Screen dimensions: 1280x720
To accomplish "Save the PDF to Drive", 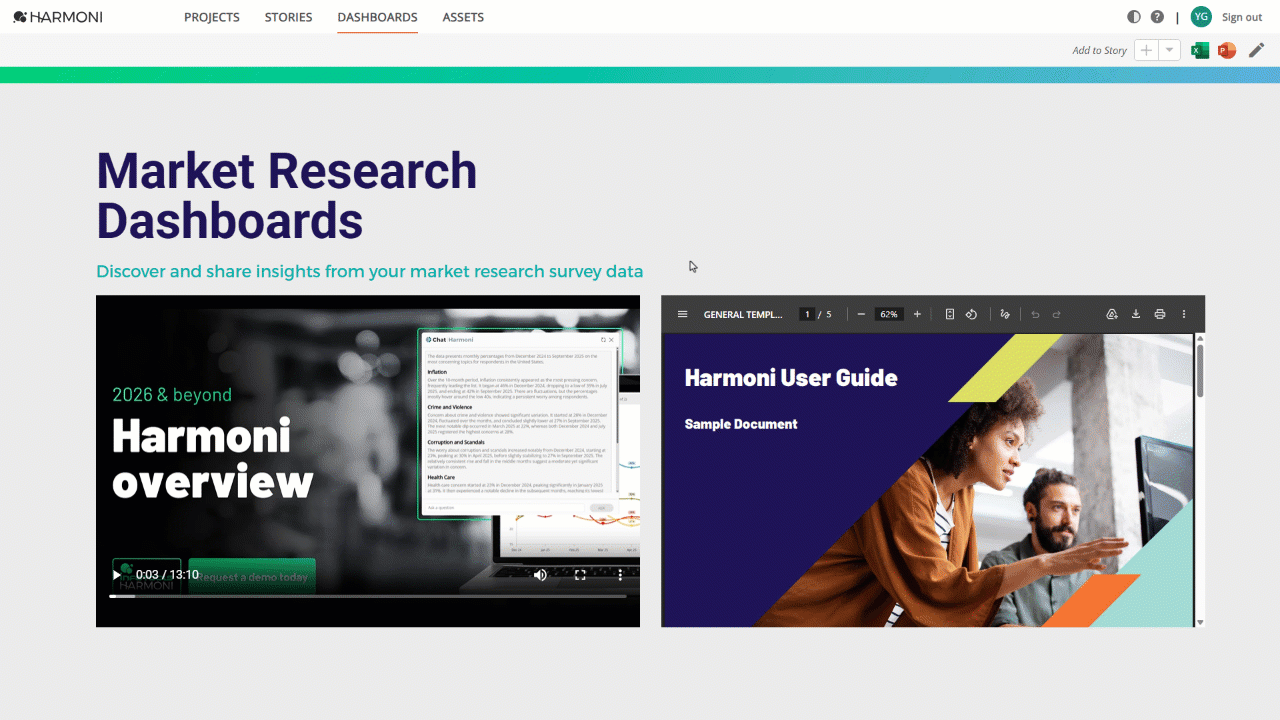I will click(x=1111, y=314).
